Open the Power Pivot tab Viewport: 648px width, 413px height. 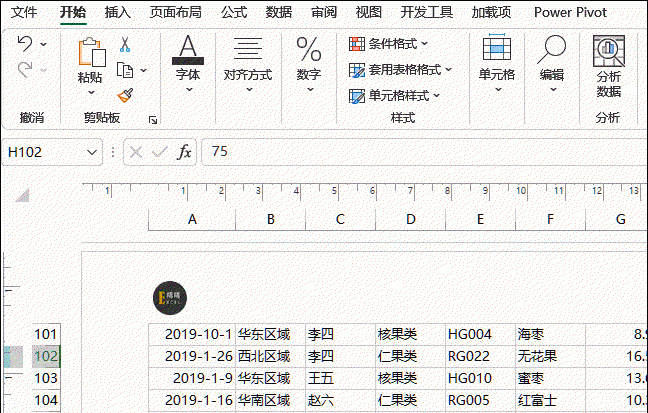570,12
